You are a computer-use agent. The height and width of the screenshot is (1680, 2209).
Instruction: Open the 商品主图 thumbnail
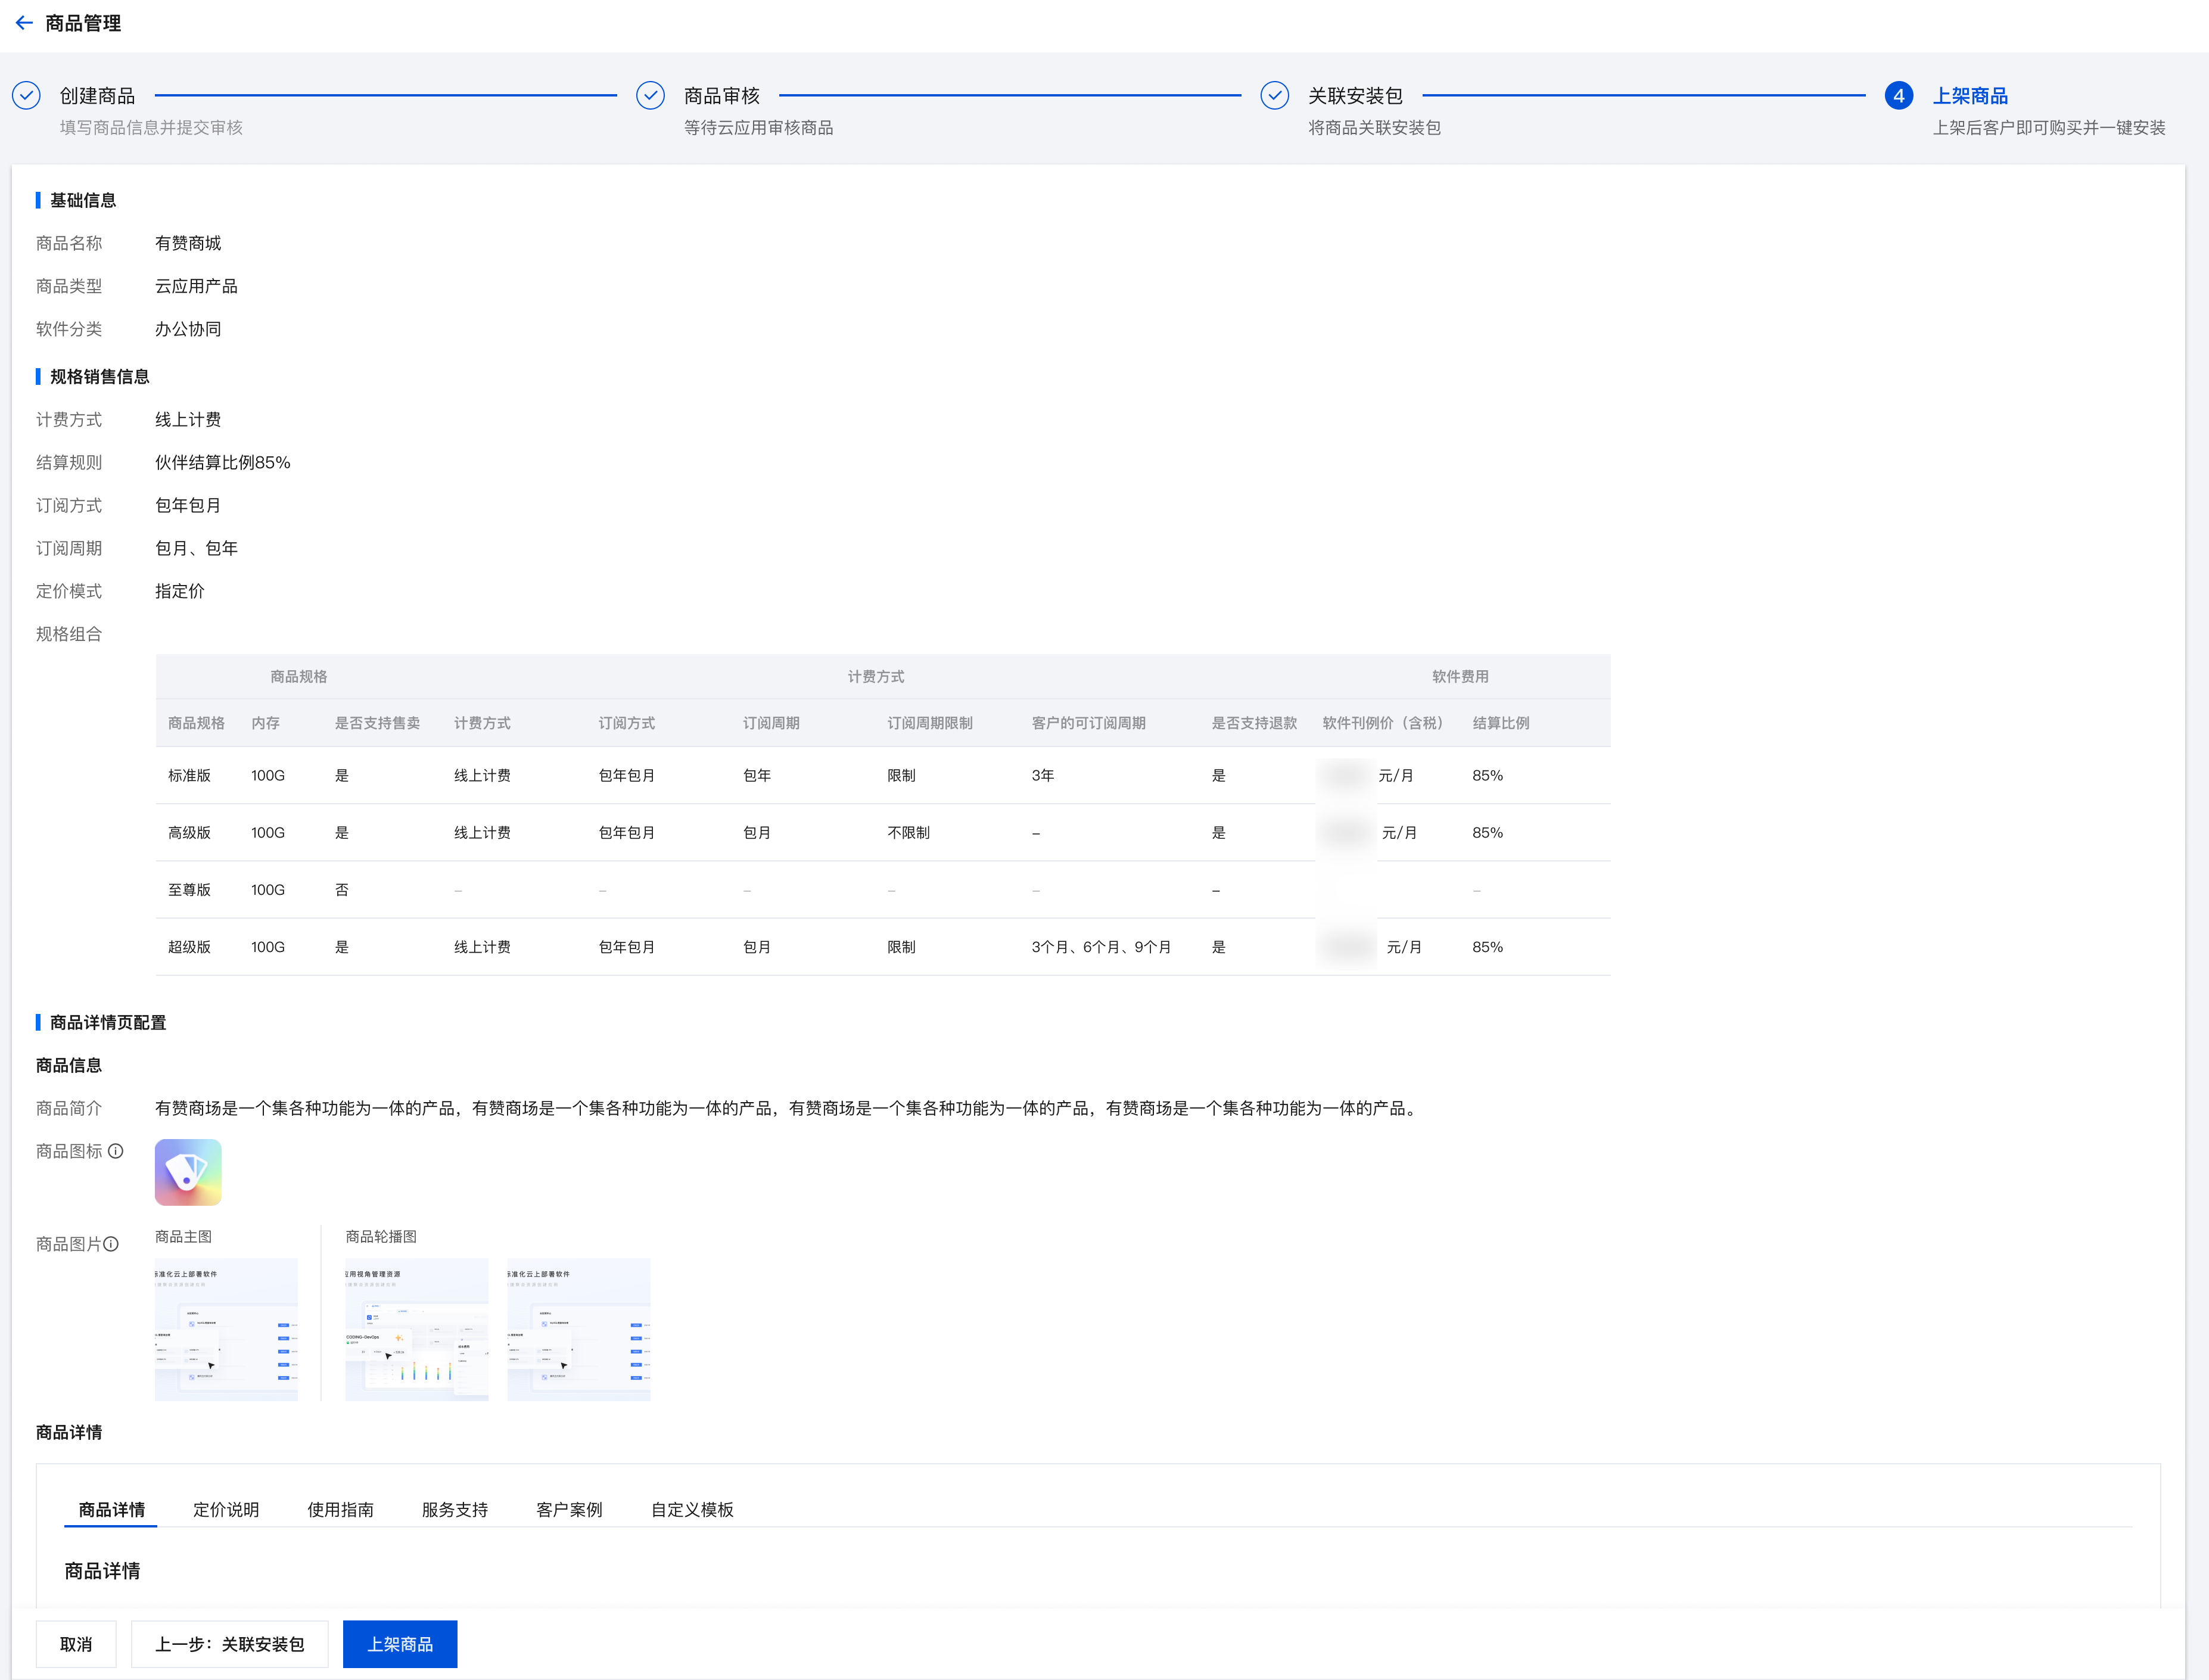226,1329
